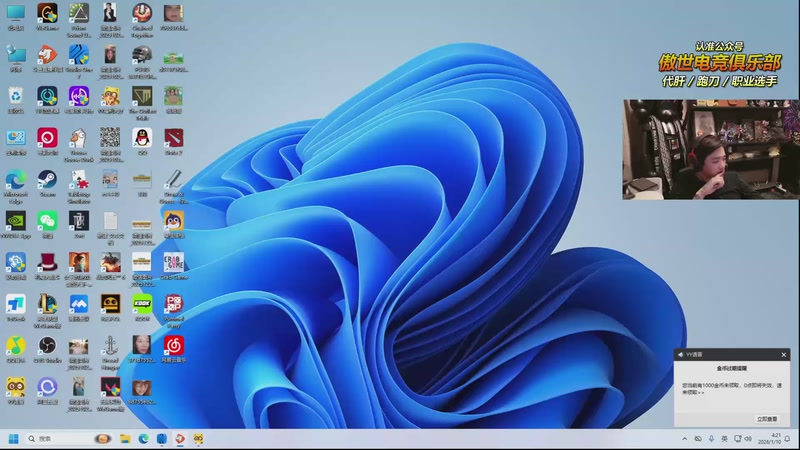Open the Windows Start menu
The width and height of the screenshot is (800, 450).
point(14,439)
